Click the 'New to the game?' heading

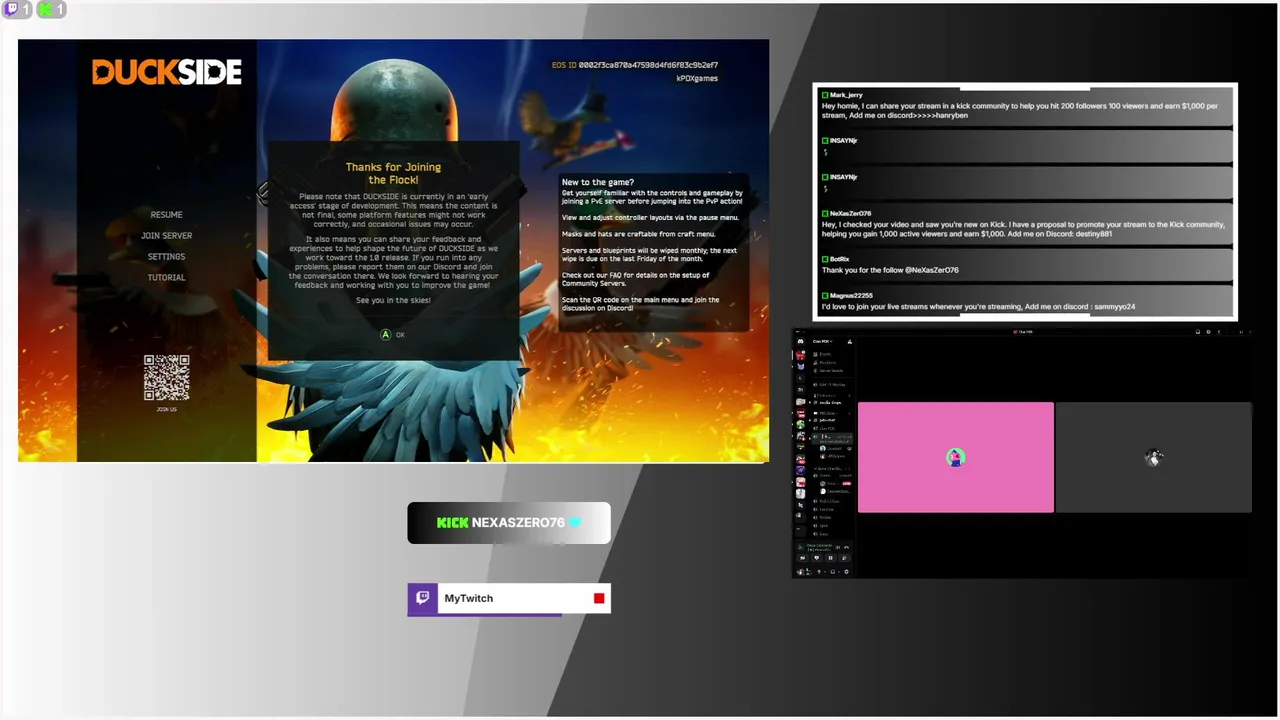click(598, 182)
